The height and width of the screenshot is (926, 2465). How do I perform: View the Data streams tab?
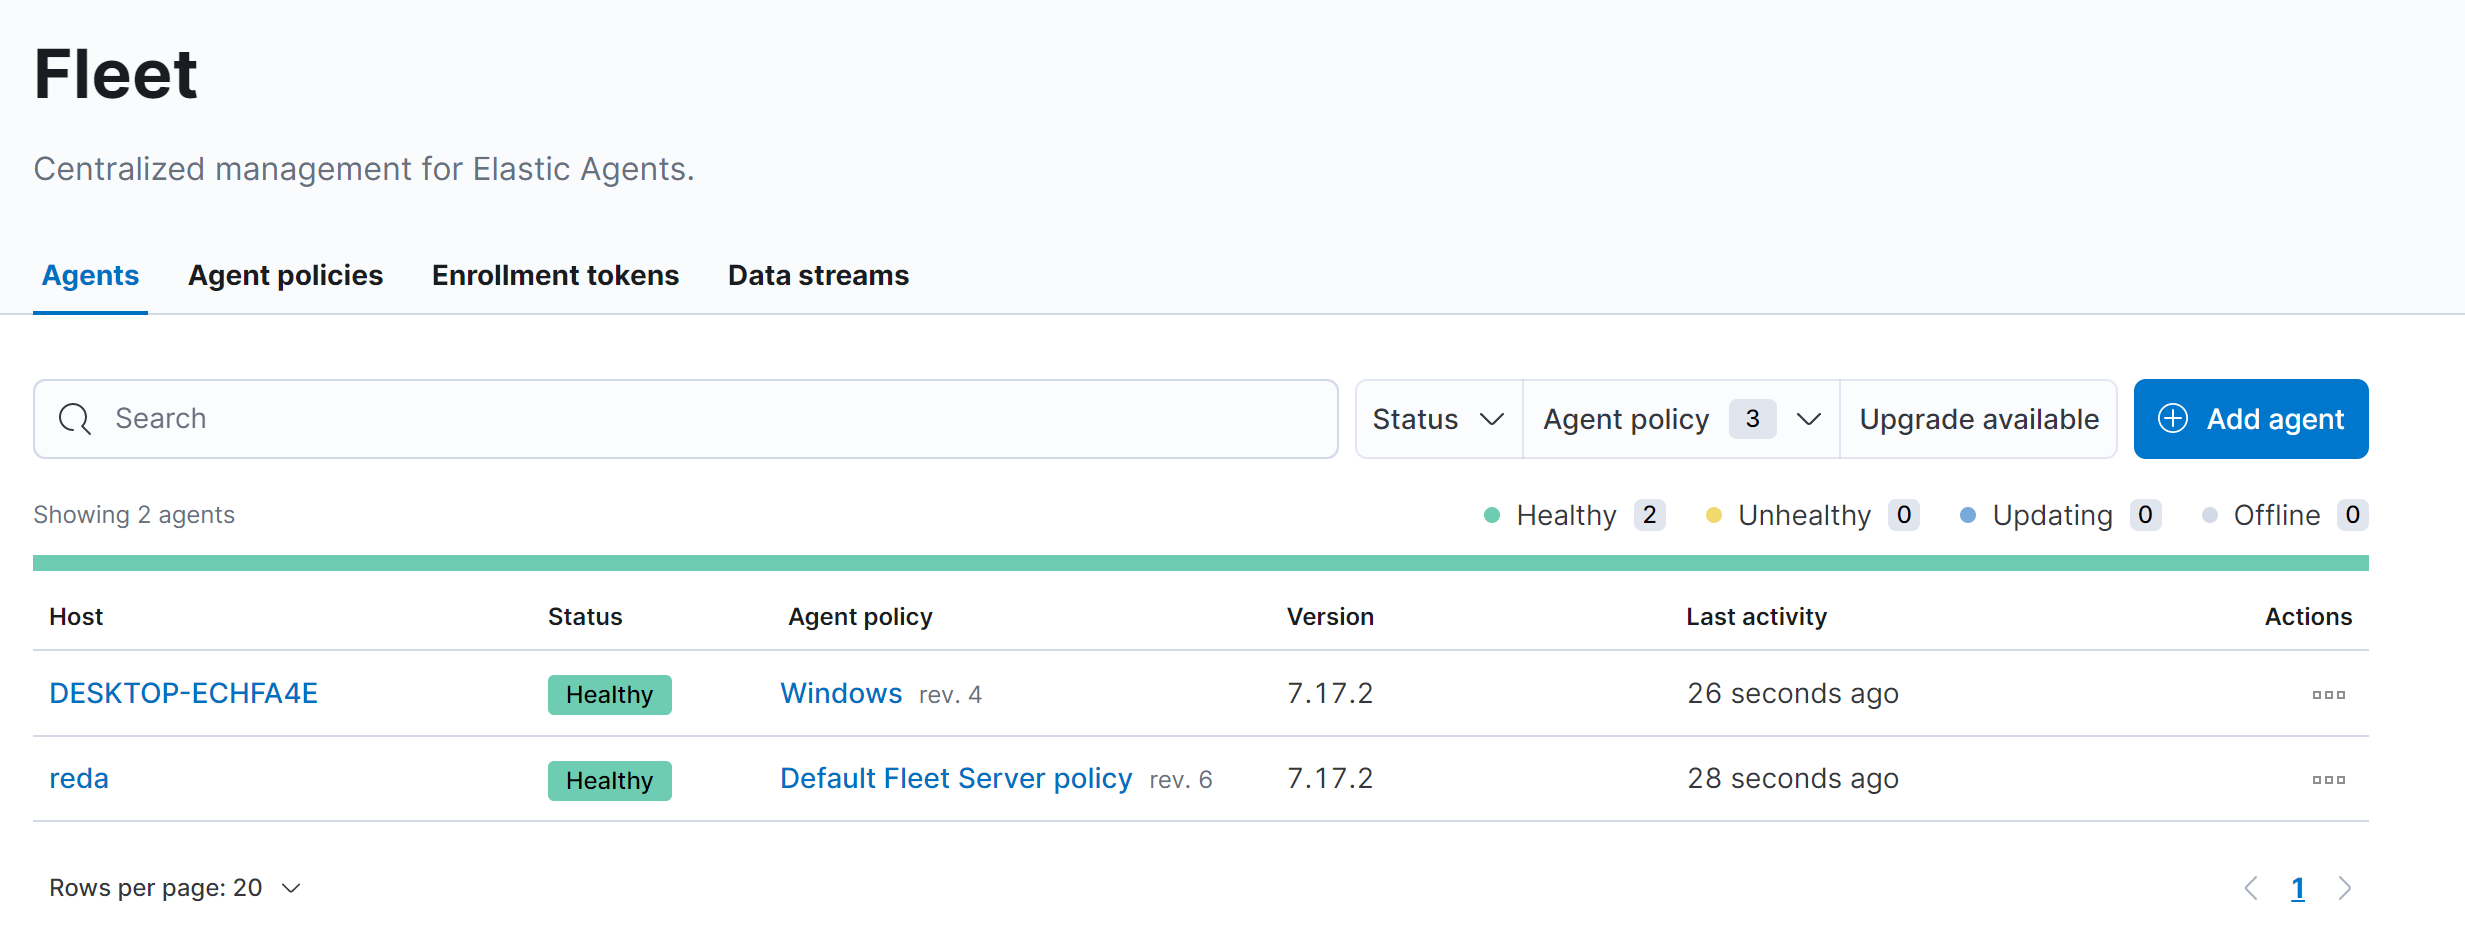coord(818,276)
